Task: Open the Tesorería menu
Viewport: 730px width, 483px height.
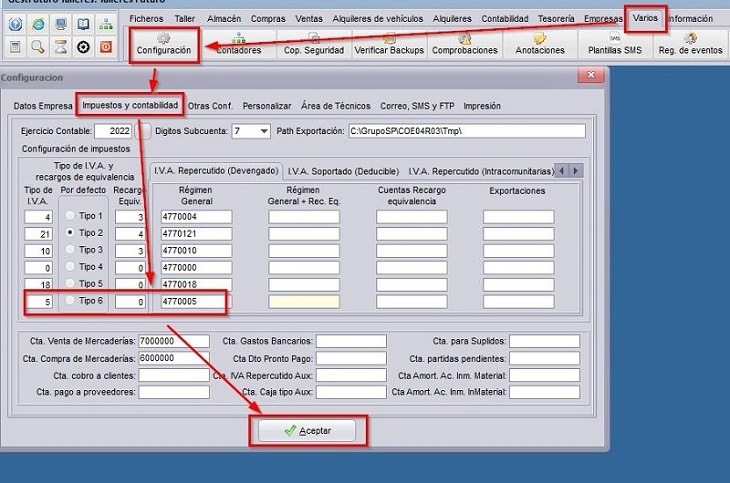Action: (556, 19)
